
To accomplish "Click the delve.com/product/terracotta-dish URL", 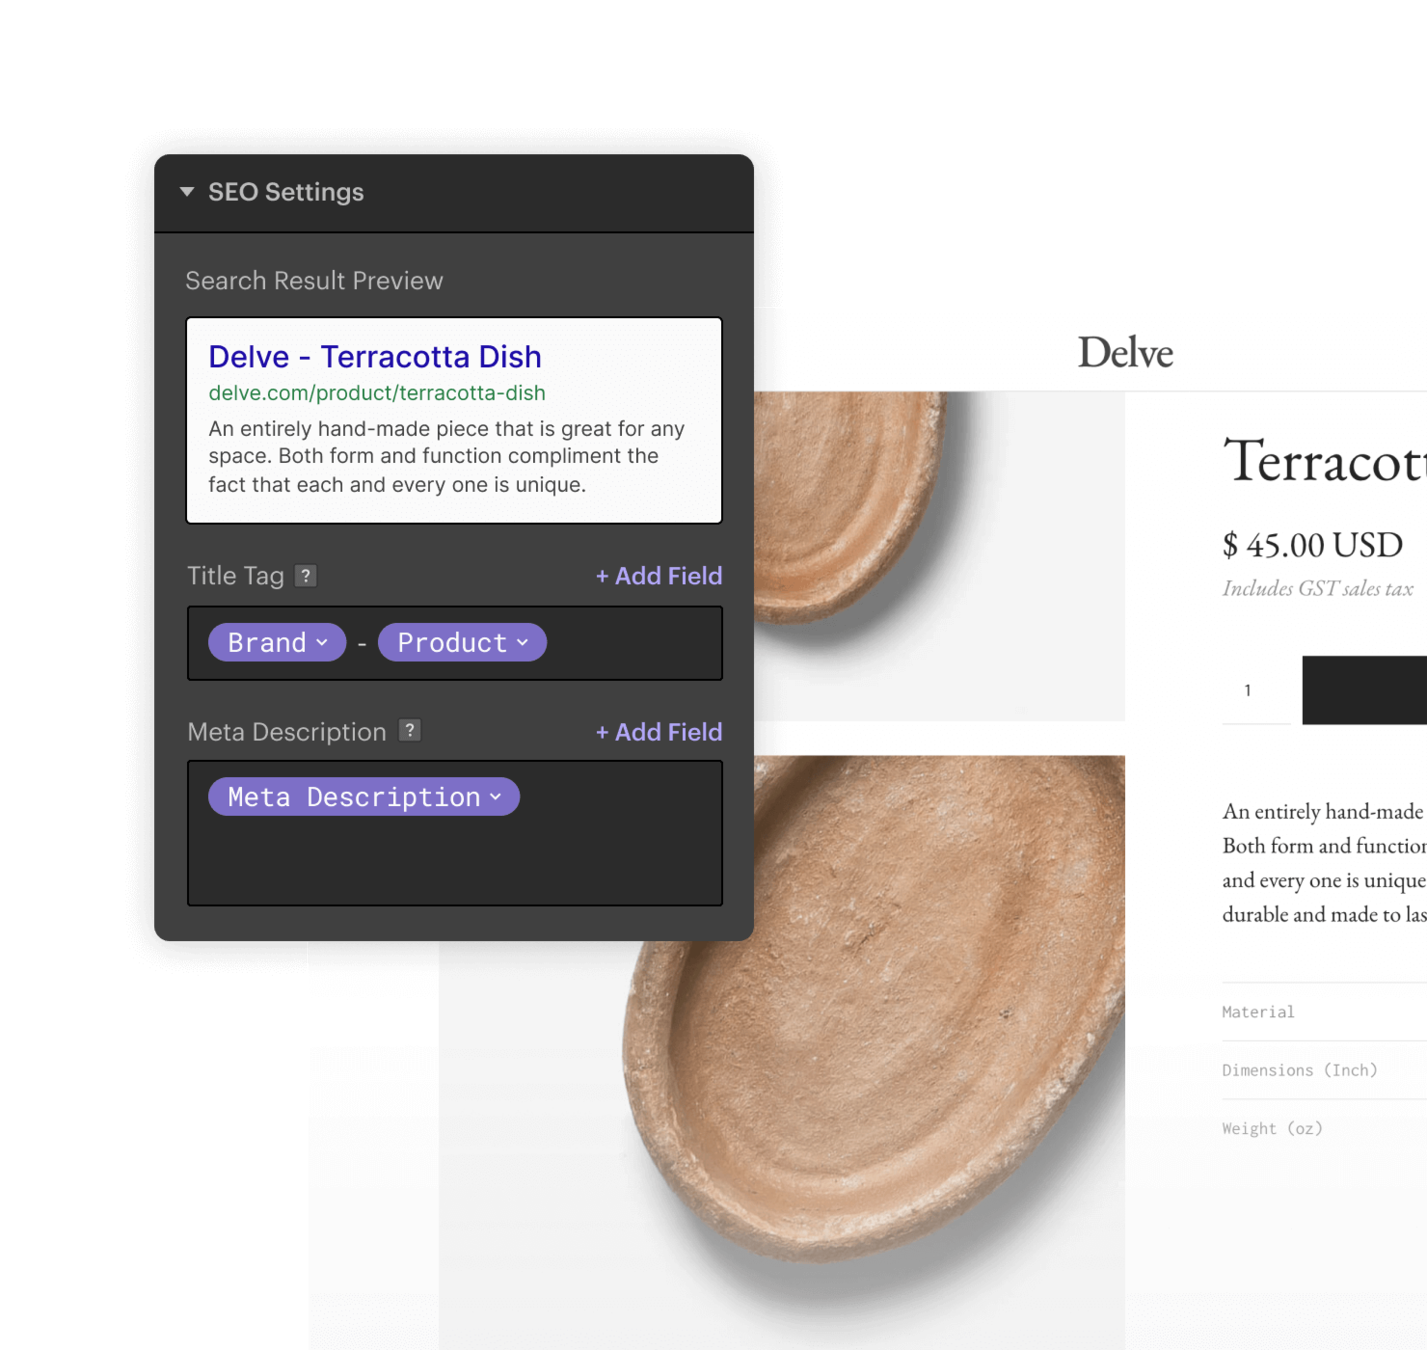I will coord(377,393).
